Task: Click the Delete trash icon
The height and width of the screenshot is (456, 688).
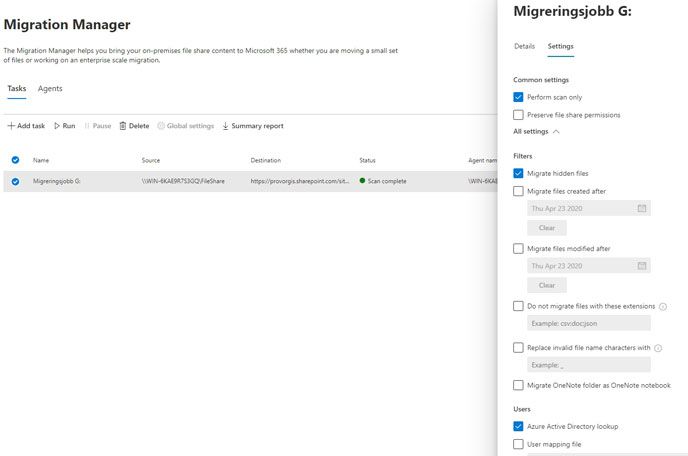Action: 123,126
